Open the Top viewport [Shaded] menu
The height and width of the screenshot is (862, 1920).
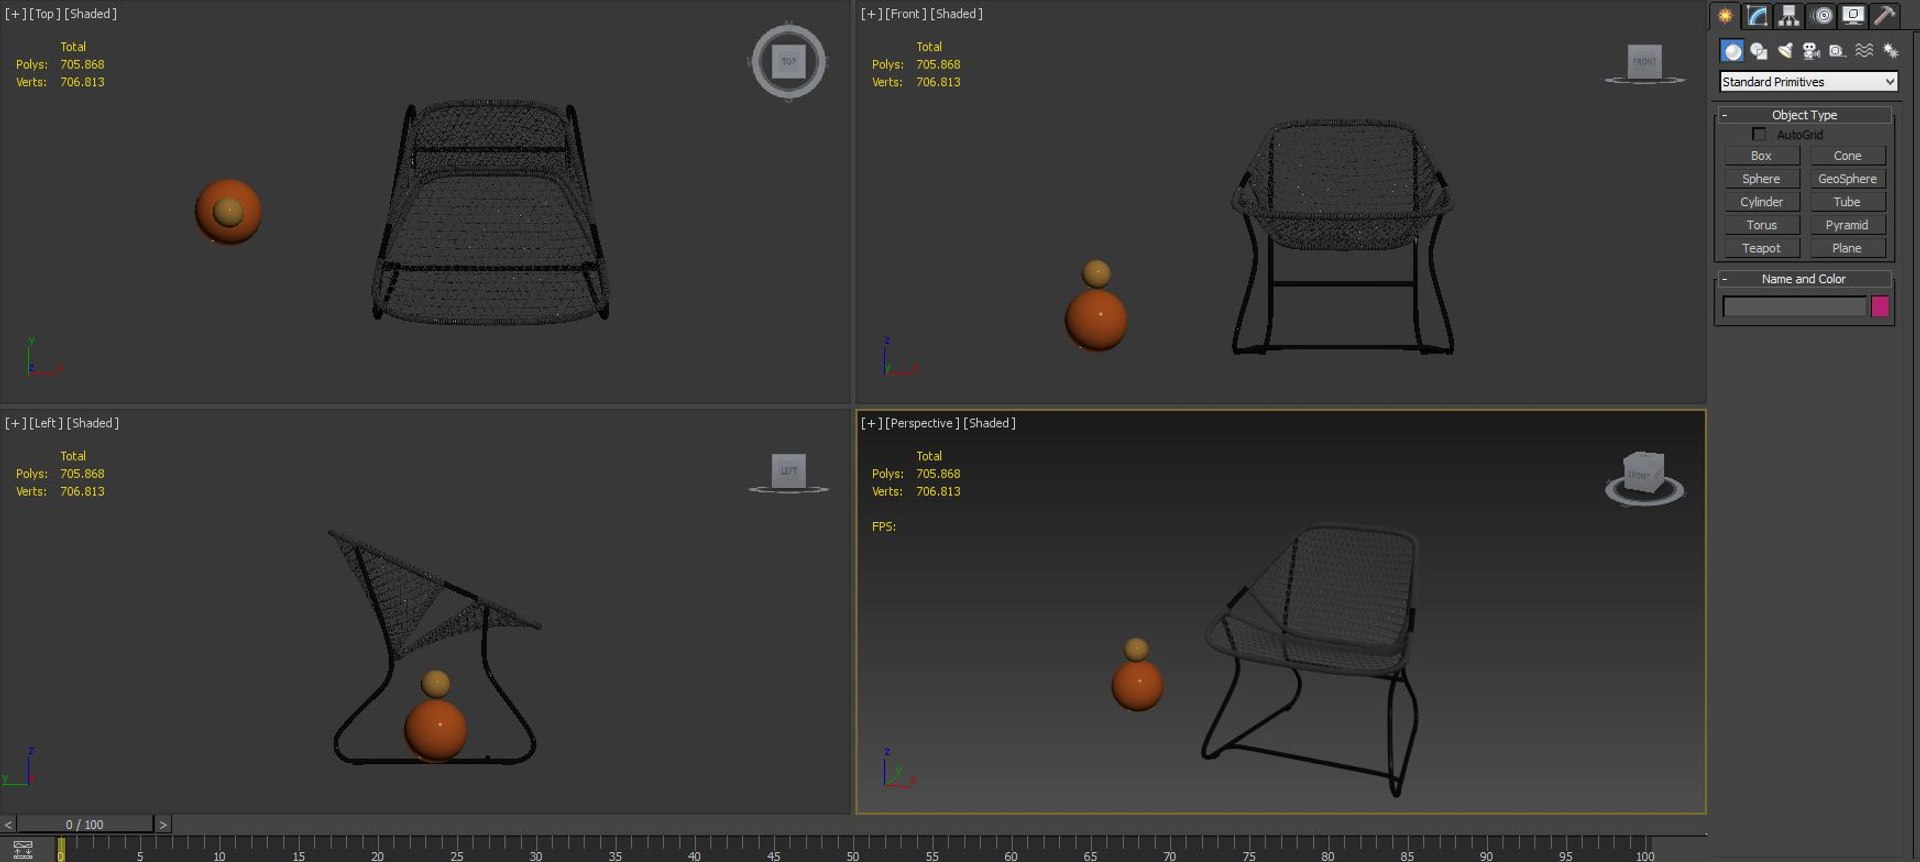90,14
